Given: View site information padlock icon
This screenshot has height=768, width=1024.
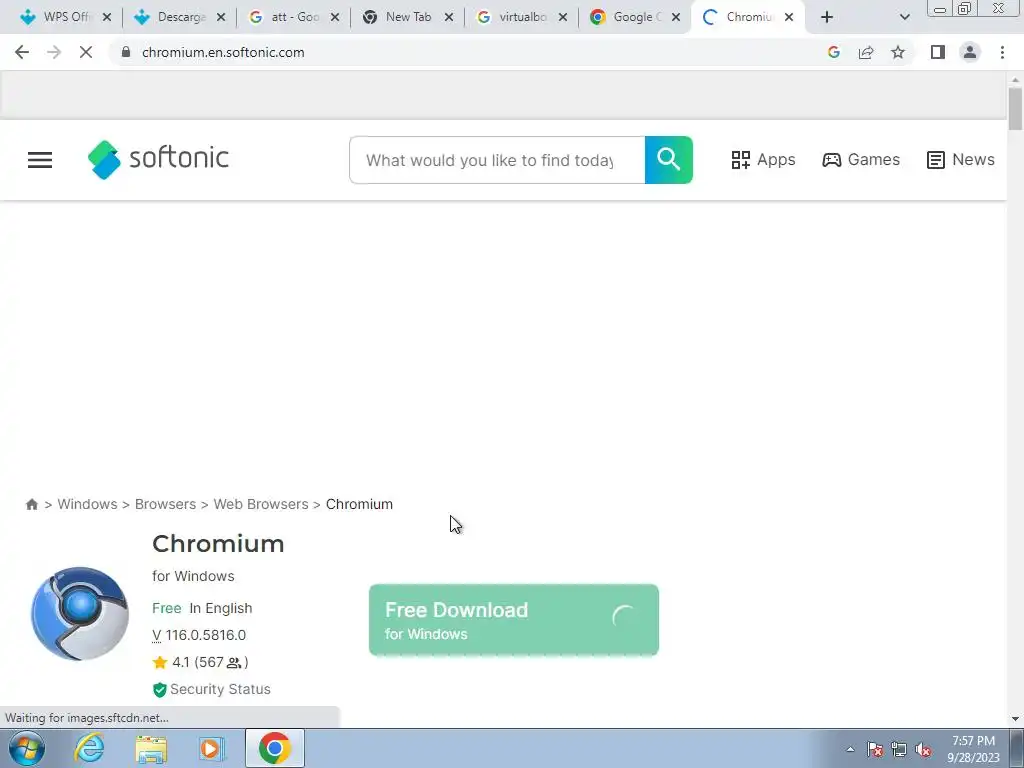Looking at the screenshot, I should coord(126,52).
